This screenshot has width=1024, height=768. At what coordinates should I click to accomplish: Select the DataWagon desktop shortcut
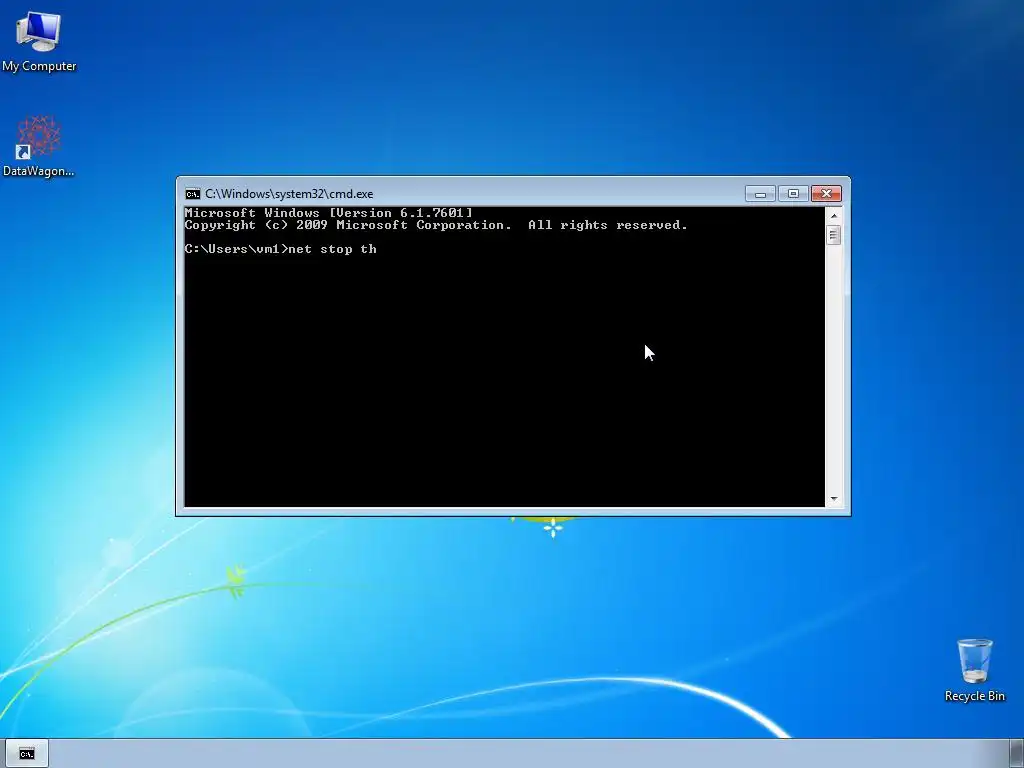(x=39, y=146)
